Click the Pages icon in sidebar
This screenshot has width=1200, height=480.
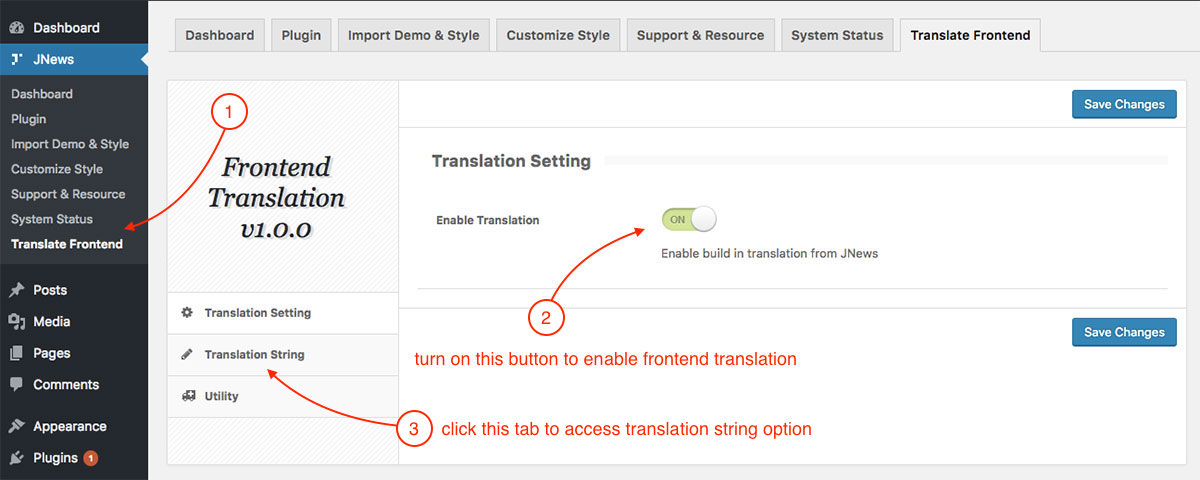coord(16,353)
